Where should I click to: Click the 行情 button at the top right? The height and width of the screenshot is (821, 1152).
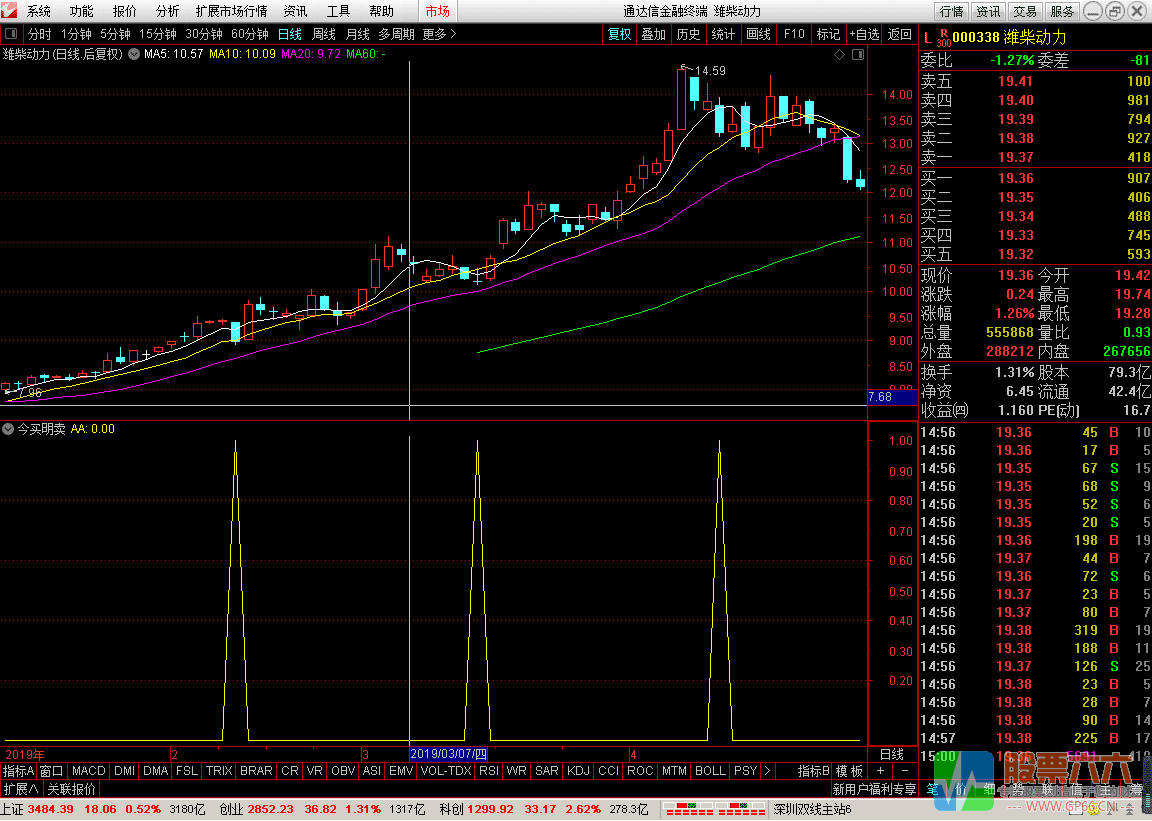pos(951,11)
